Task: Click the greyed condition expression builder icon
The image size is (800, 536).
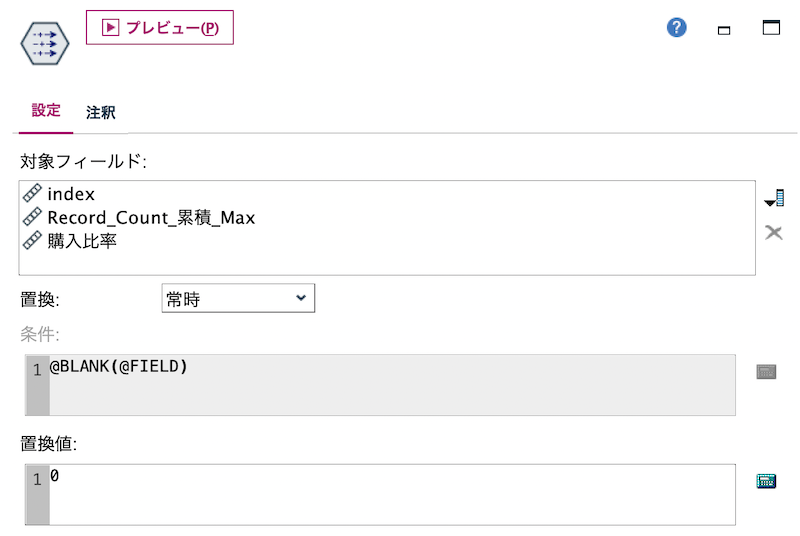Action: coord(766,372)
